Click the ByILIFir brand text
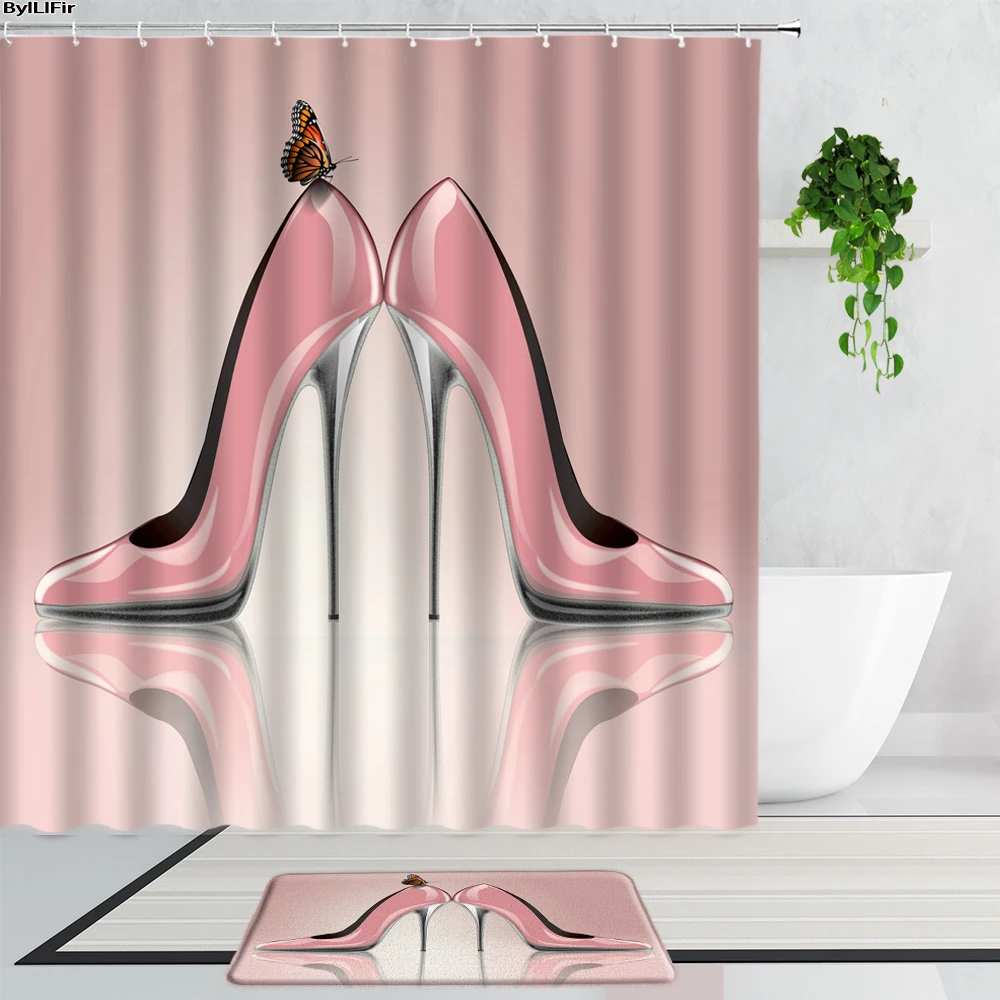Screen dimensions: 1000x1000 39,8
